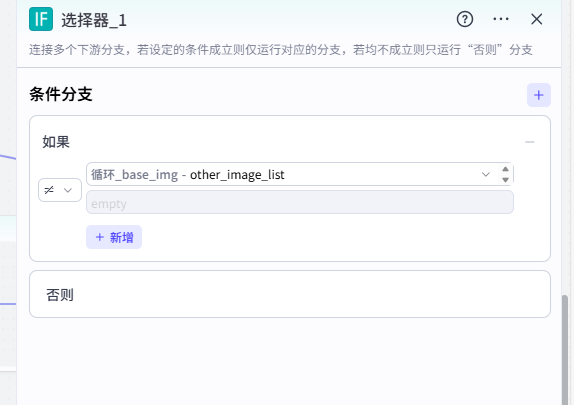Image resolution: width=574 pixels, height=405 pixels.
Task: Select the 否则 else branch card
Action: (290, 294)
